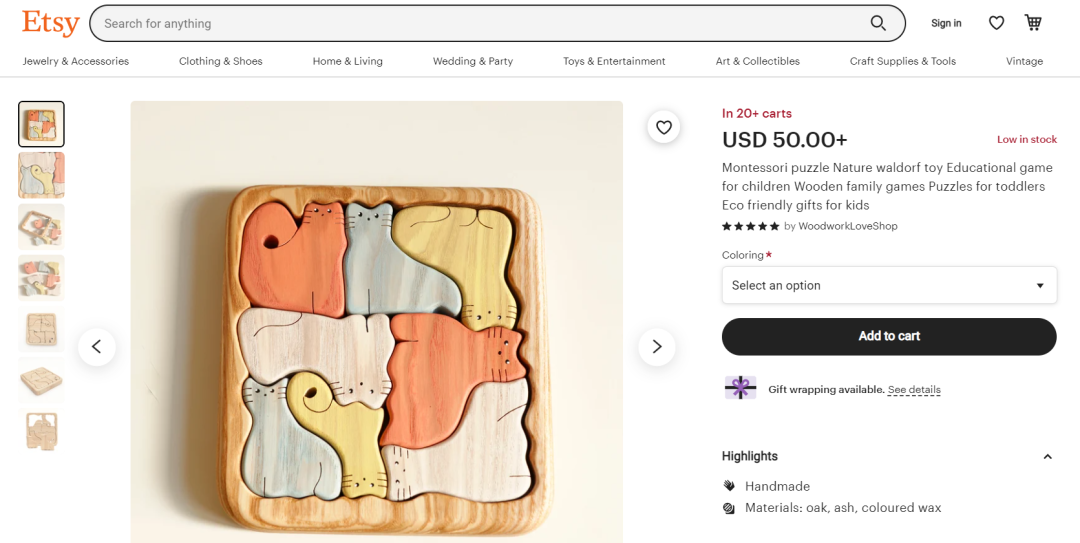Click the Etsy logo
This screenshot has width=1080, height=543.
coord(50,23)
